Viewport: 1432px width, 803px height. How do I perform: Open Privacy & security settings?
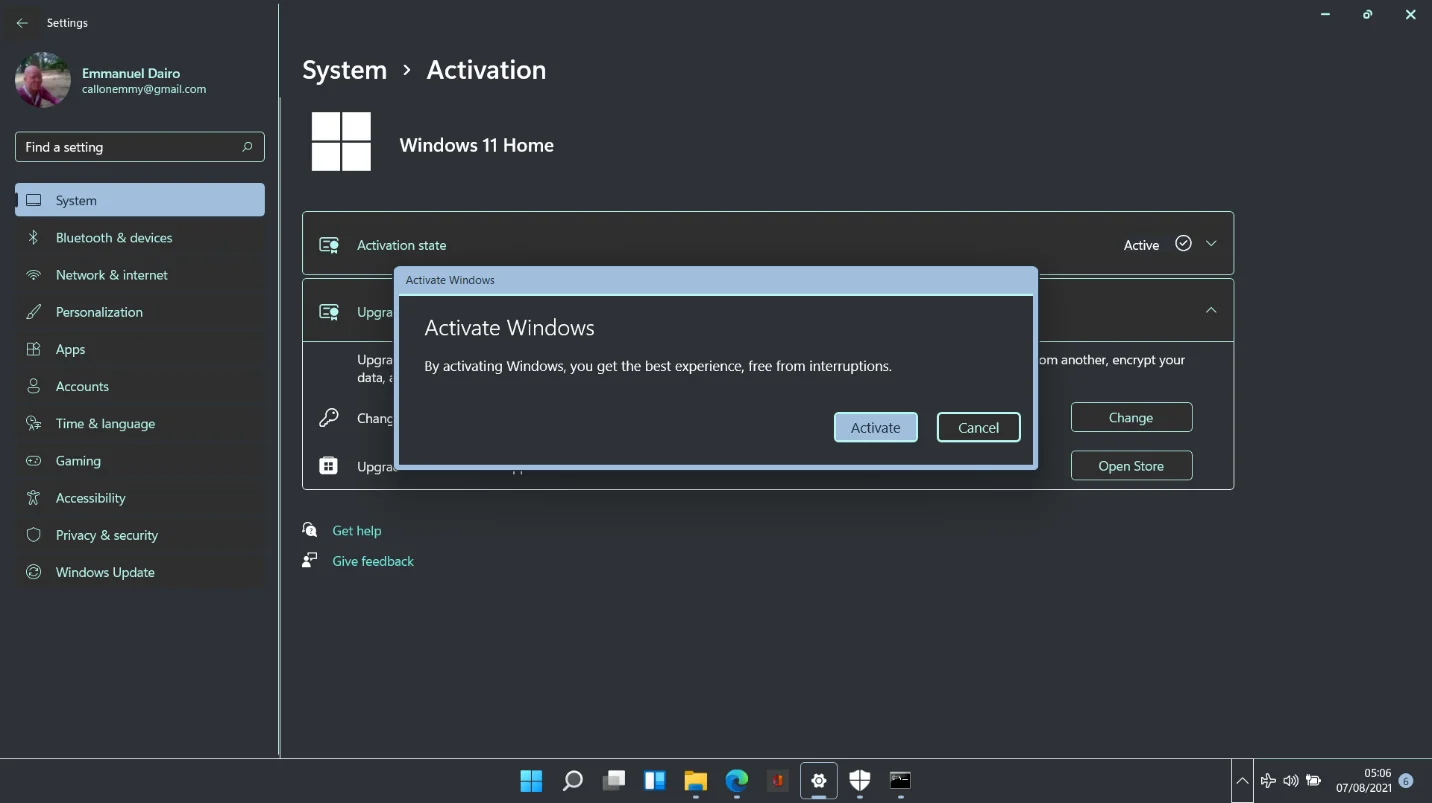click(x=140, y=535)
